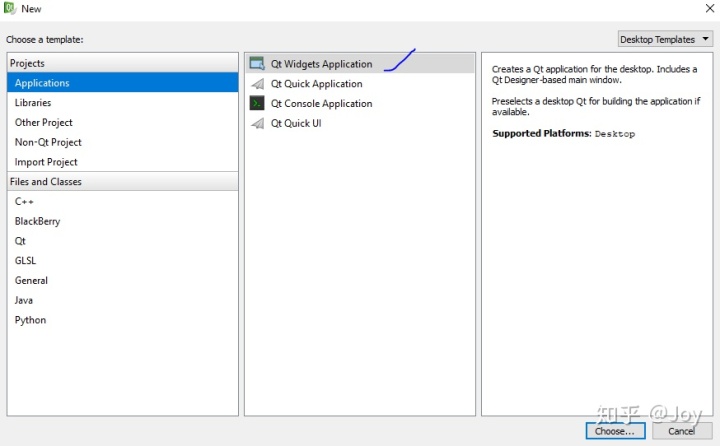
Task: Select Qt under Files and Classes
Action: (123, 241)
